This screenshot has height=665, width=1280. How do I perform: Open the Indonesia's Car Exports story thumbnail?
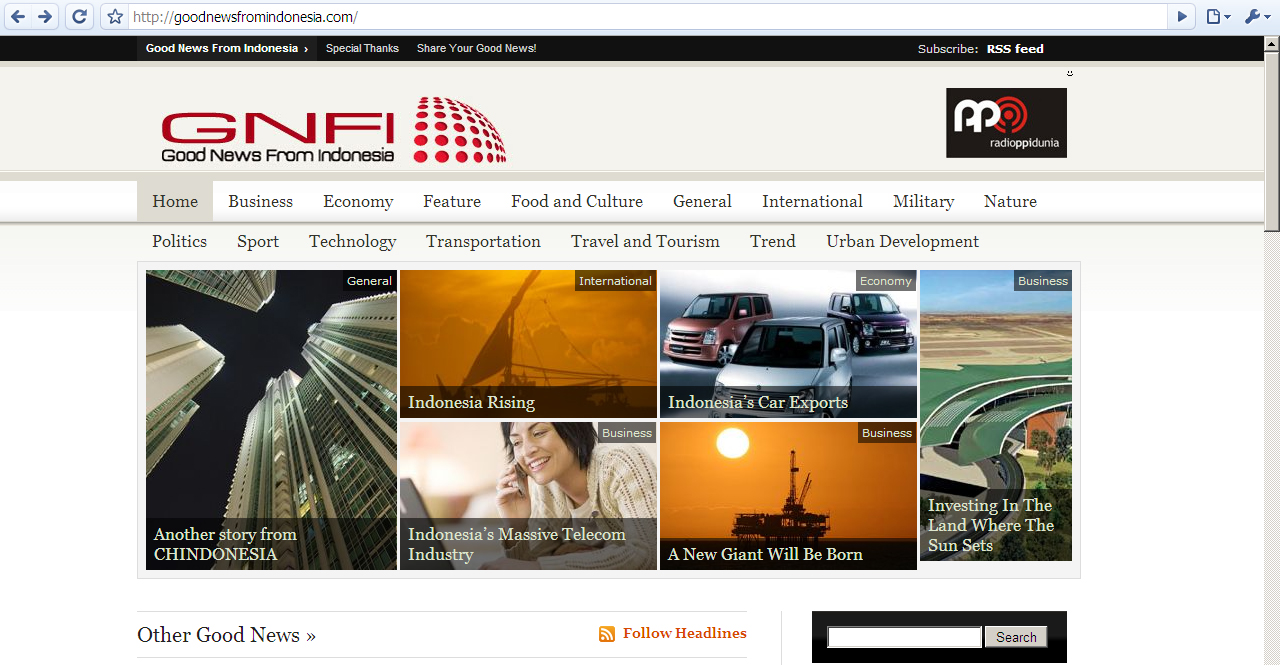coord(788,343)
